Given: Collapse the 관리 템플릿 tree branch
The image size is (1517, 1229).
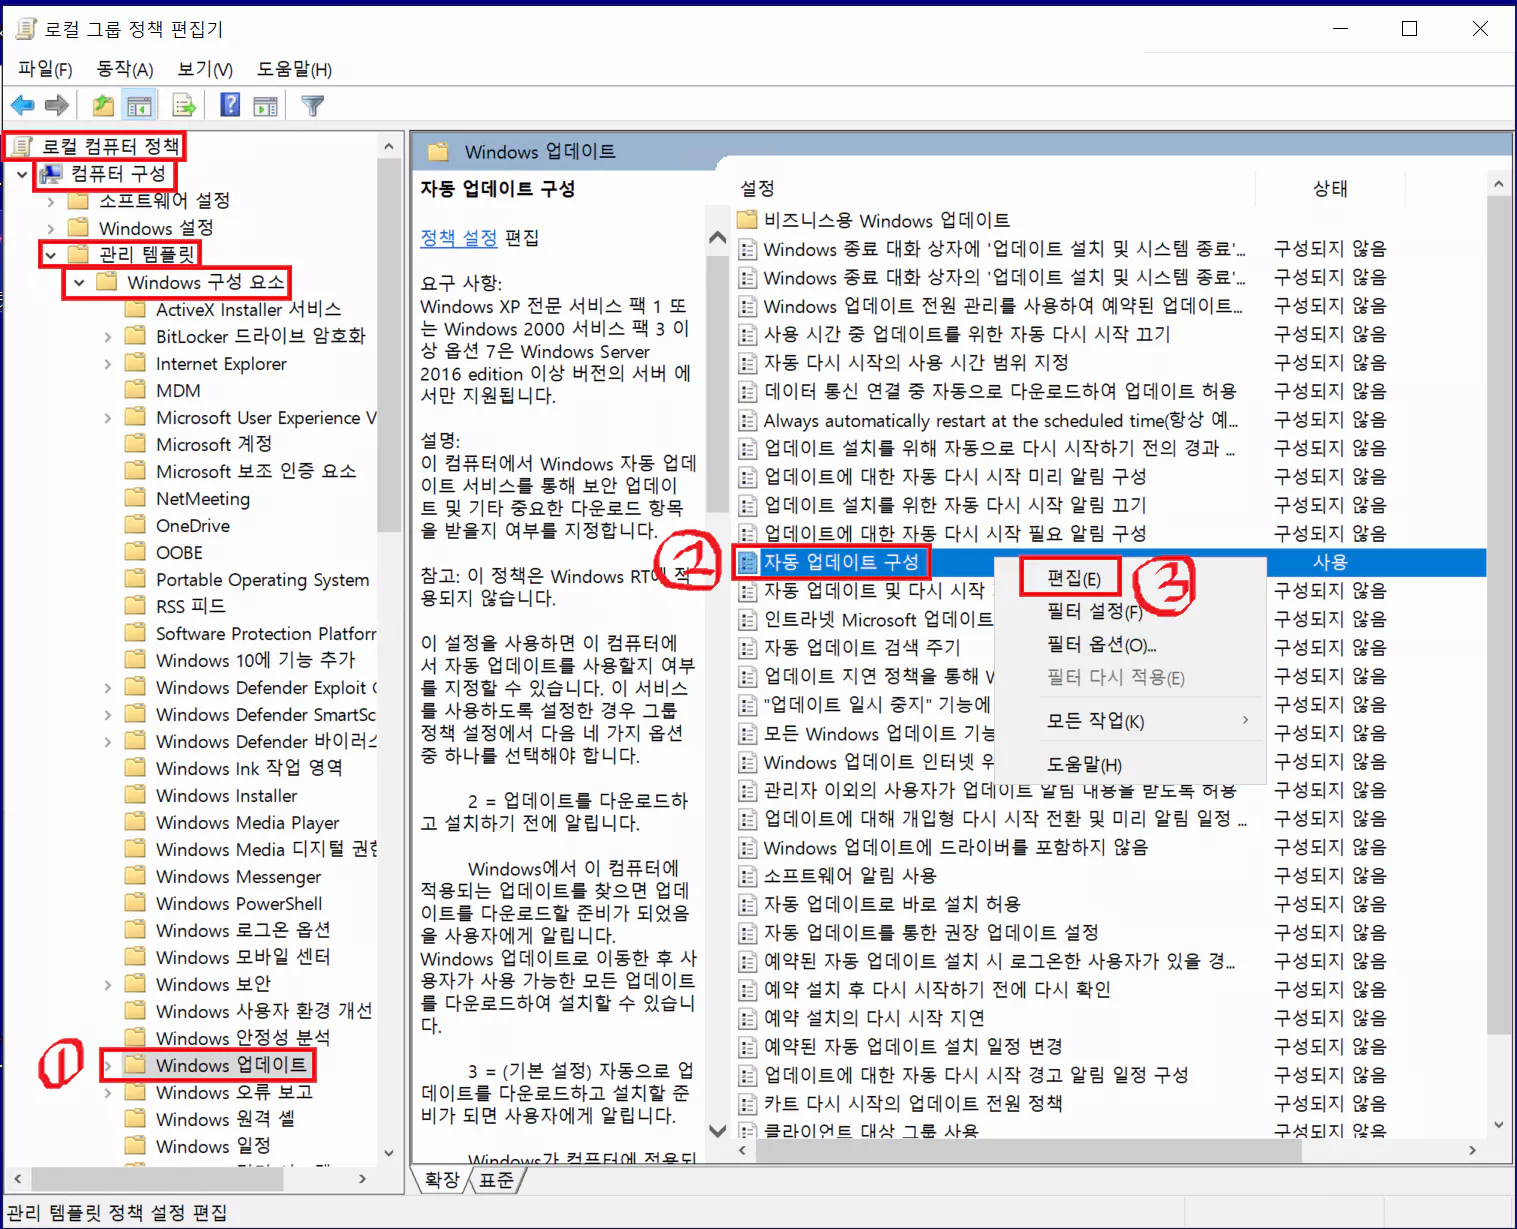Looking at the screenshot, I should click(x=52, y=254).
